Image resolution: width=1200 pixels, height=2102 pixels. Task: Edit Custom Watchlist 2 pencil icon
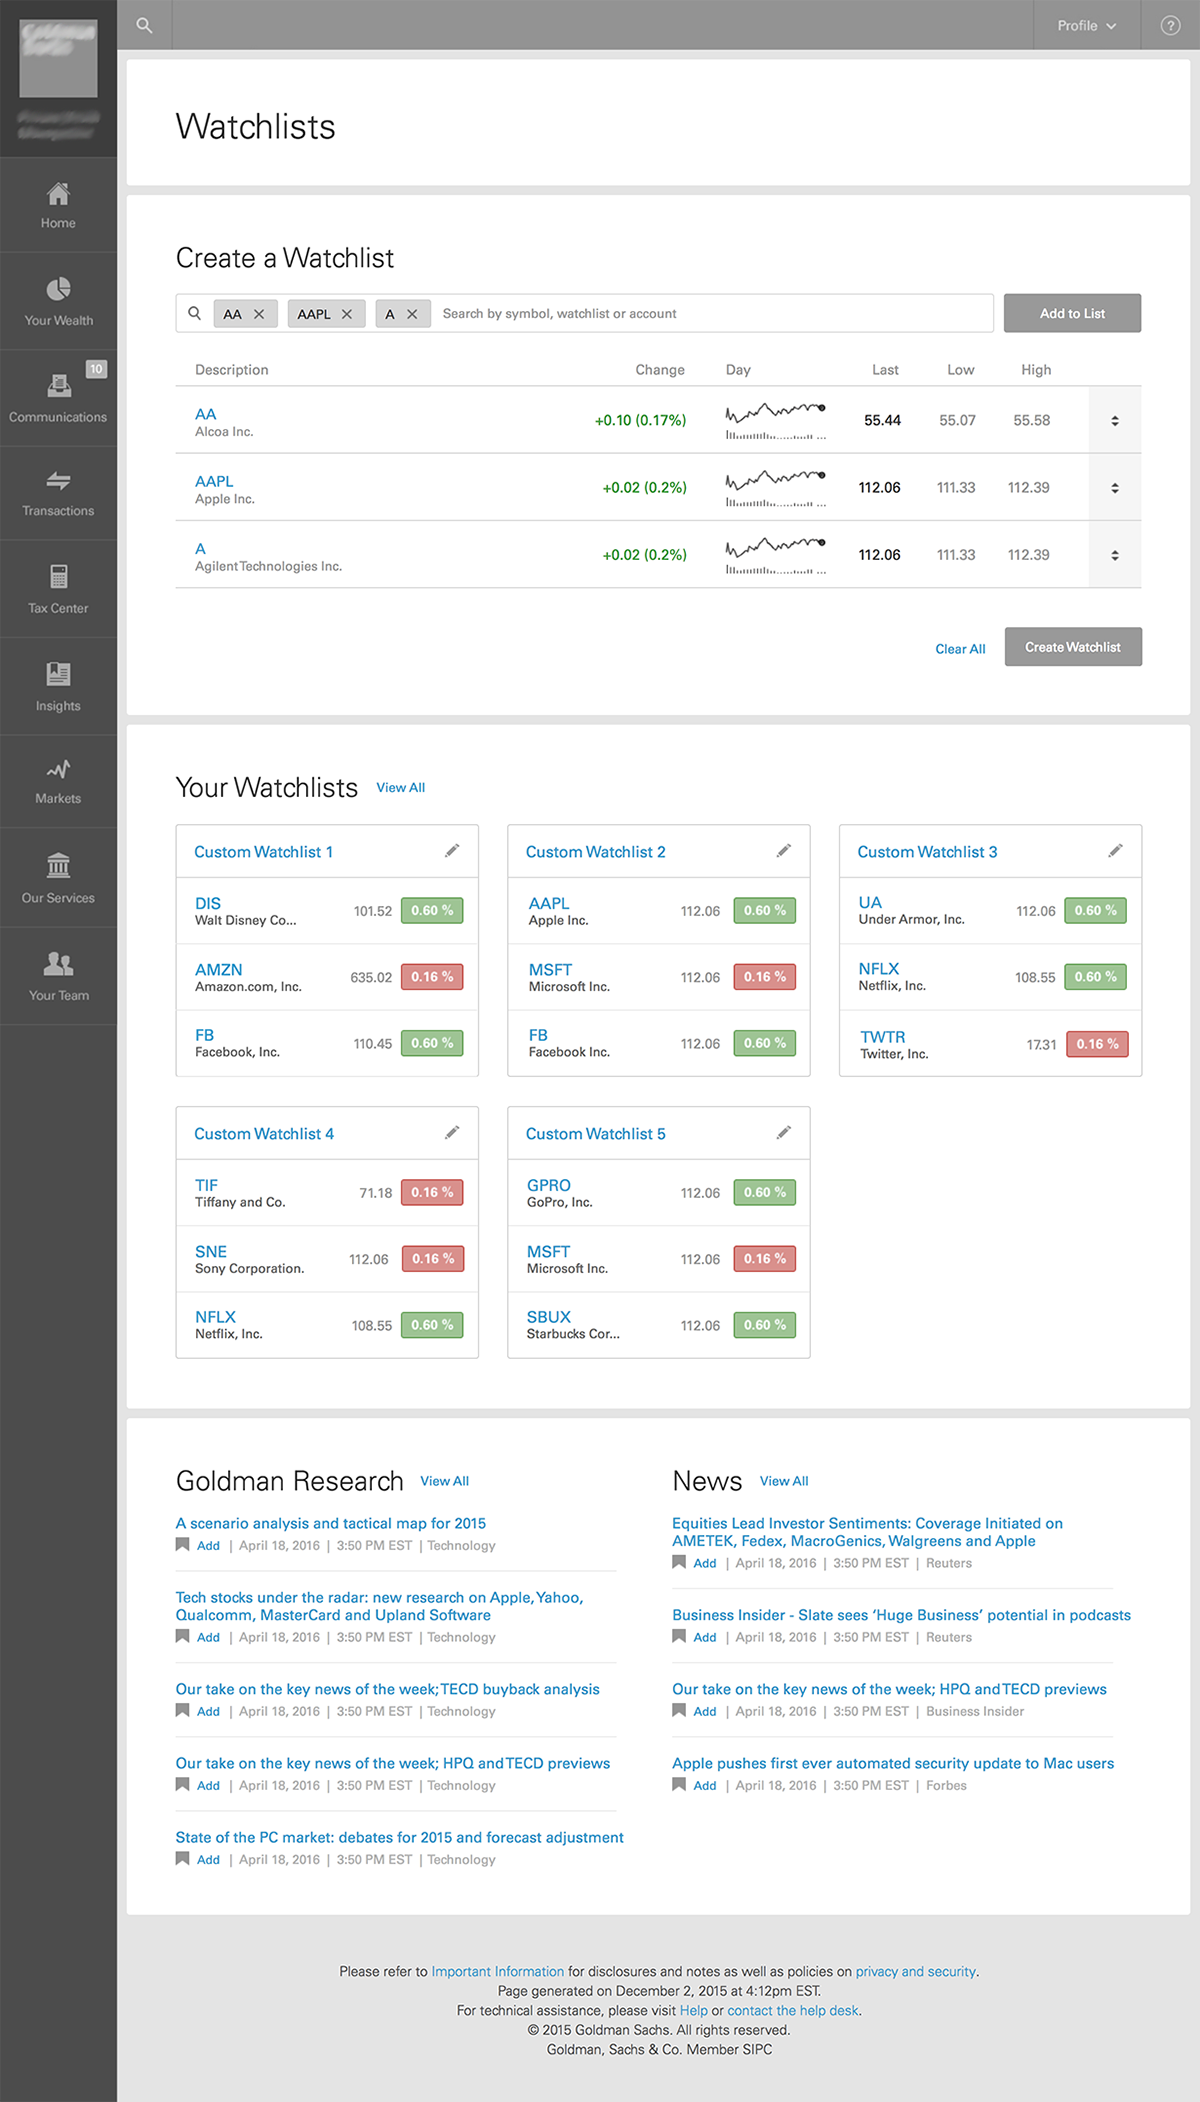coord(784,851)
